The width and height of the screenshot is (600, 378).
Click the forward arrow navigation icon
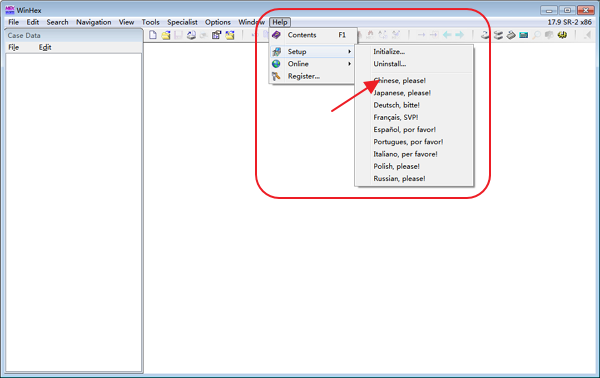[459, 35]
